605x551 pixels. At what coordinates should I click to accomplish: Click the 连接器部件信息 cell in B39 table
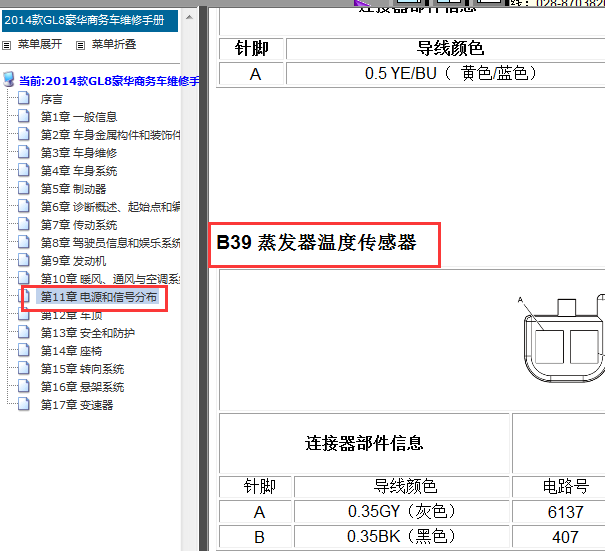pos(364,443)
